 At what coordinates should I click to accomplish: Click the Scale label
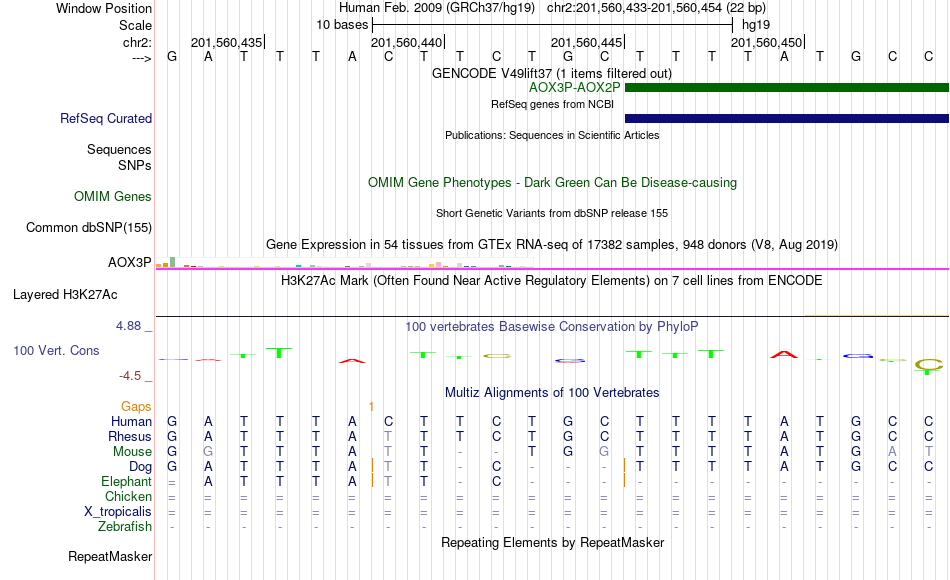tap(135, 25)
